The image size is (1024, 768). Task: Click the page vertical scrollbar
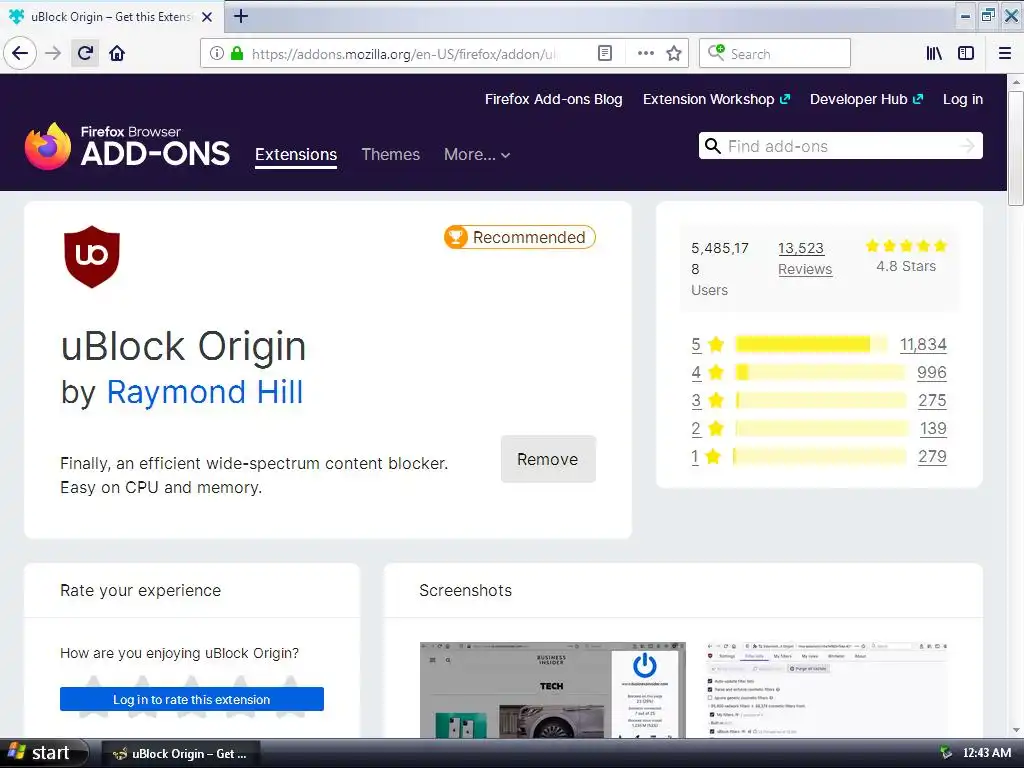coord(1015,149)
